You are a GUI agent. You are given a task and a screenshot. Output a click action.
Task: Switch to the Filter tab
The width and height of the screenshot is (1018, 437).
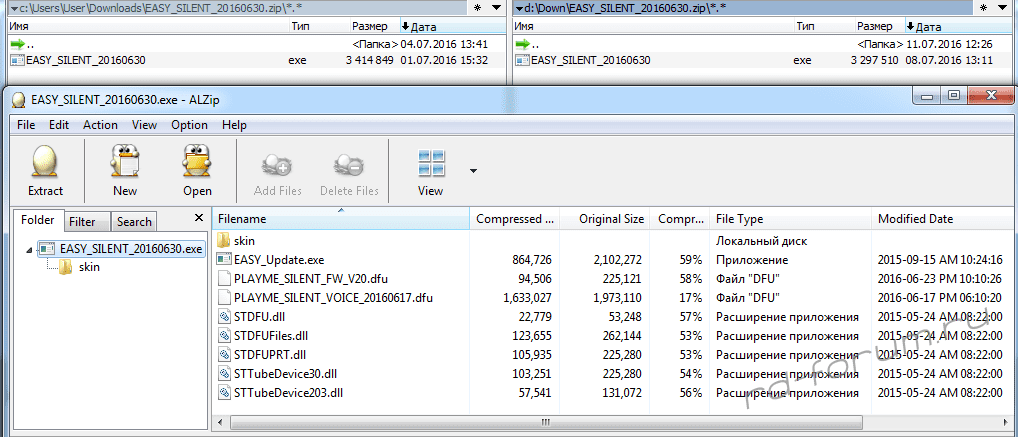[x=83, y=222]
